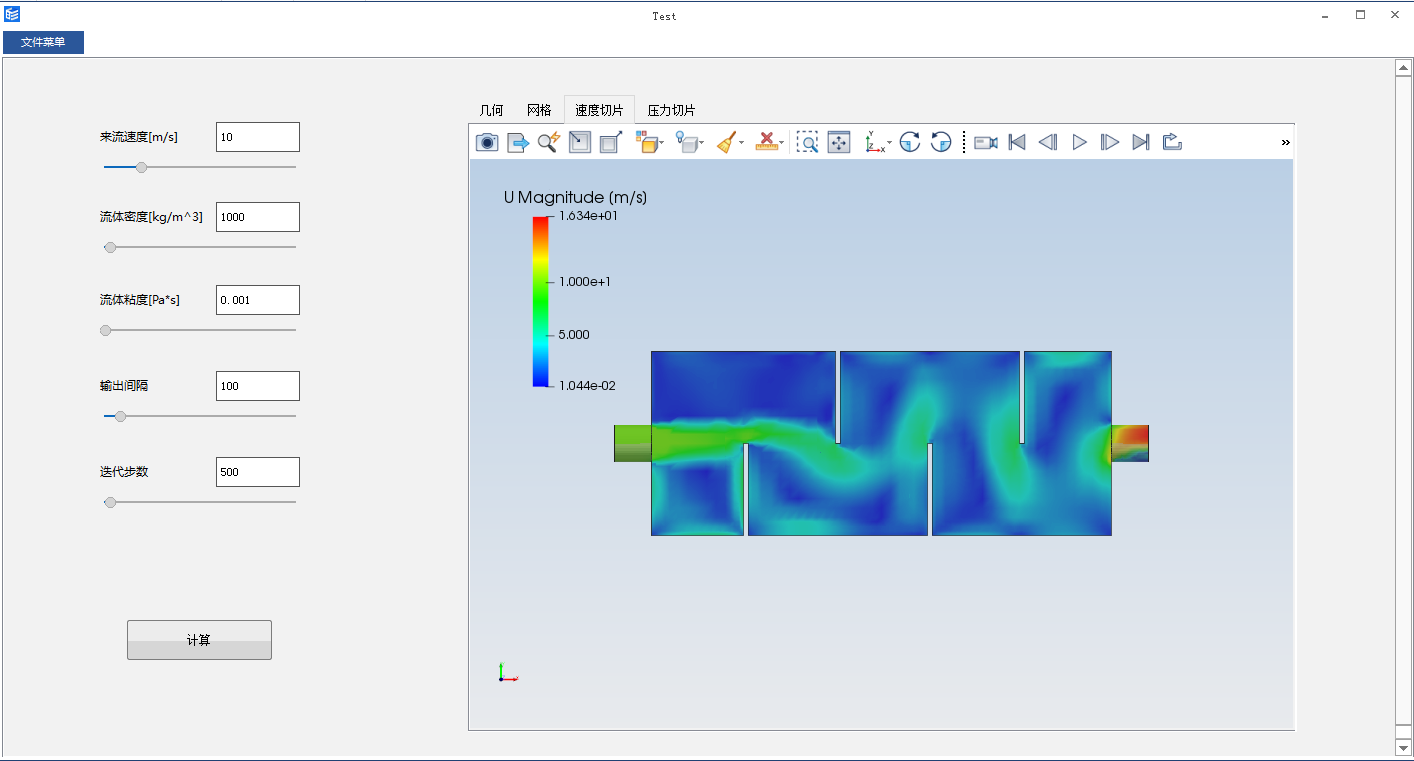This screenshot has width=1414, height=761.
Task: Click the 迭代步数 slider handle
Action: pyautogui.click(x=110, y=502)
